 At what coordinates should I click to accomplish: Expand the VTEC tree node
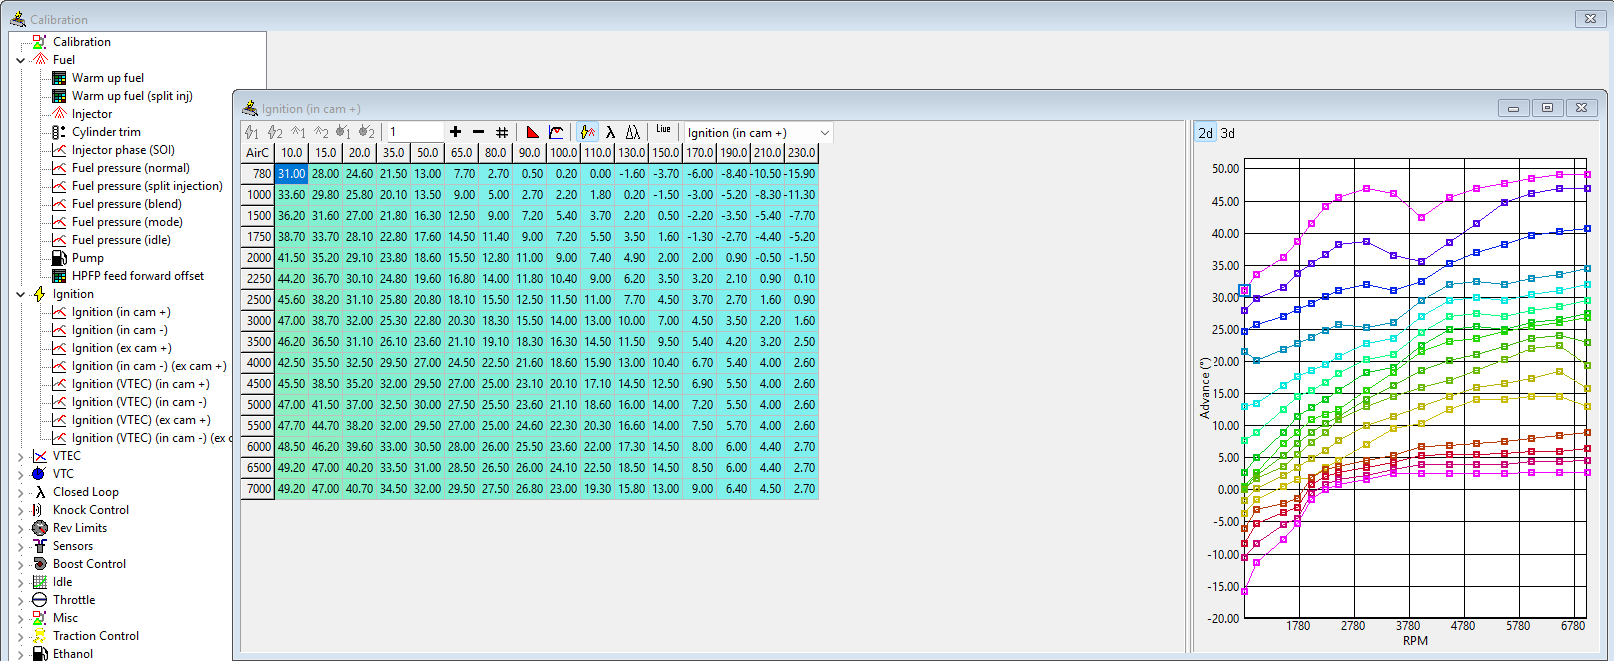(x=21, y=456)
